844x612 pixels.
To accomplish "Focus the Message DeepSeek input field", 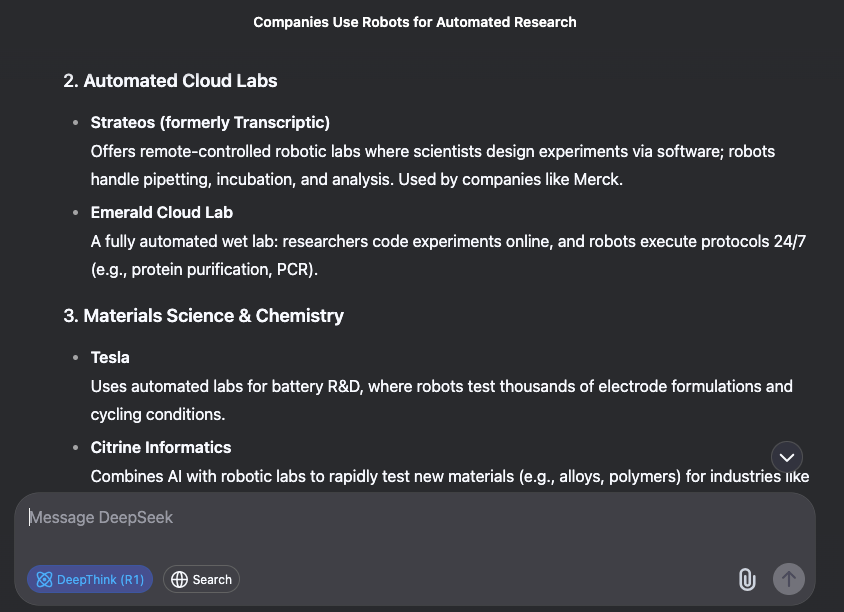I will click(x=400, y=518).
